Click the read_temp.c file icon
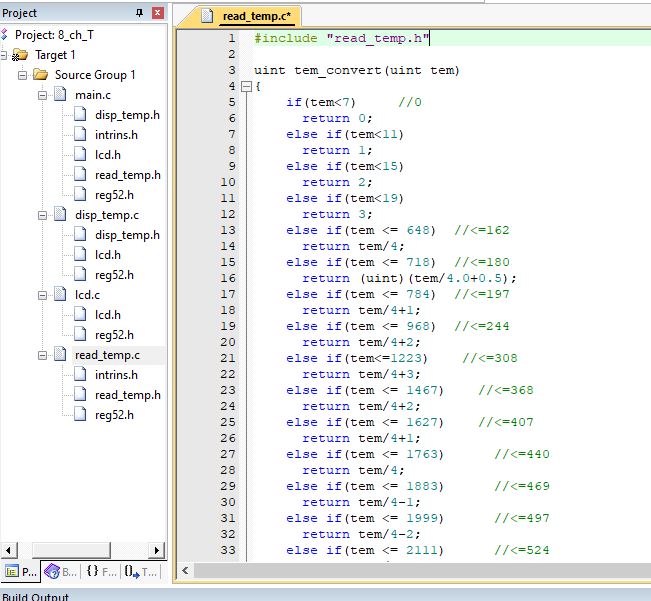Screen dimensions: 651x601 [60, 355]
